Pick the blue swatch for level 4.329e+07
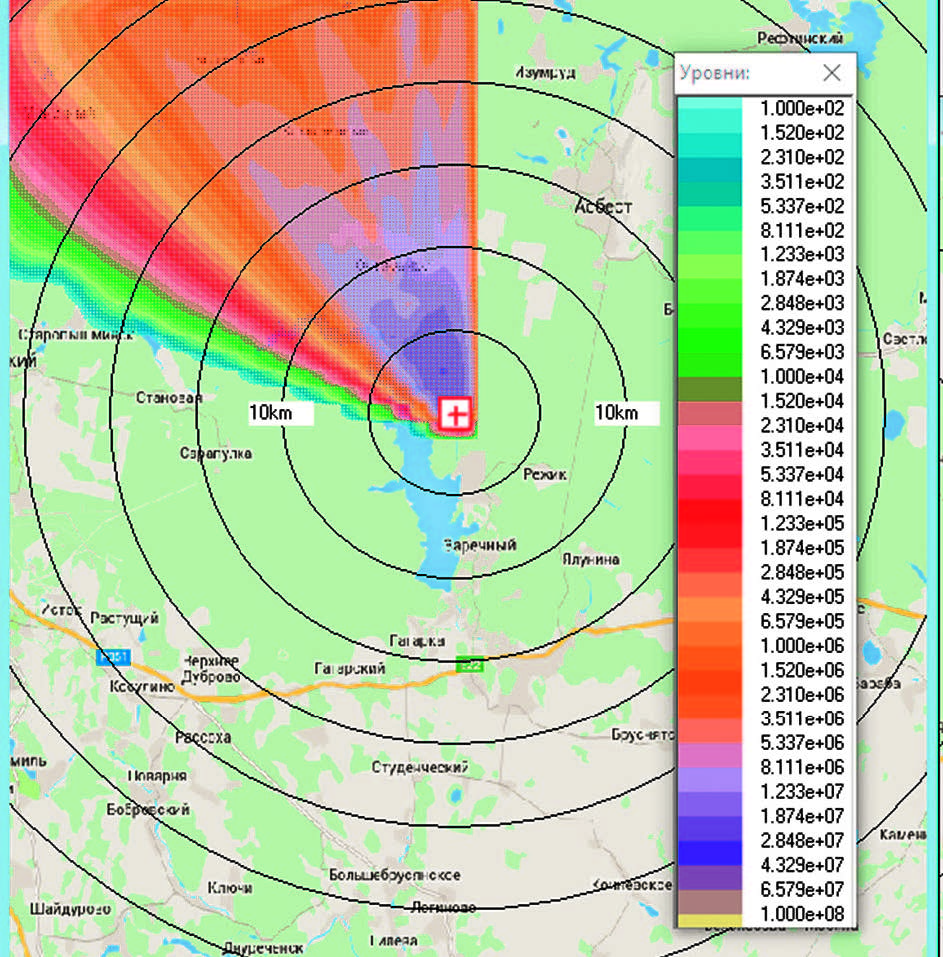 coord(709,853)
